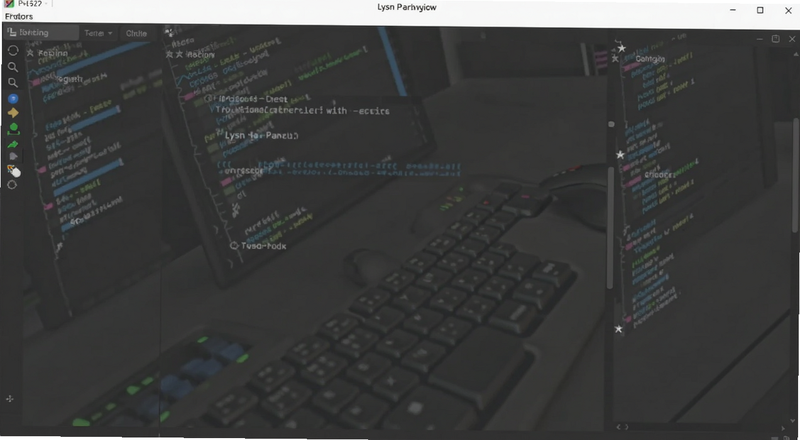The image size is (800, 440).
Task: Select the upper magnifier tool in left toolbar
Action: coord(13,67)
